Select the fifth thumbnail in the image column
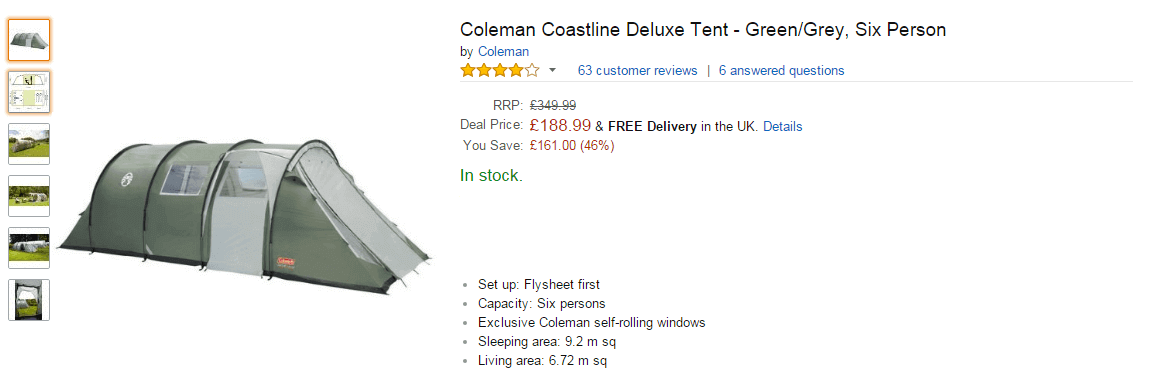 click(x=29, y=248)
